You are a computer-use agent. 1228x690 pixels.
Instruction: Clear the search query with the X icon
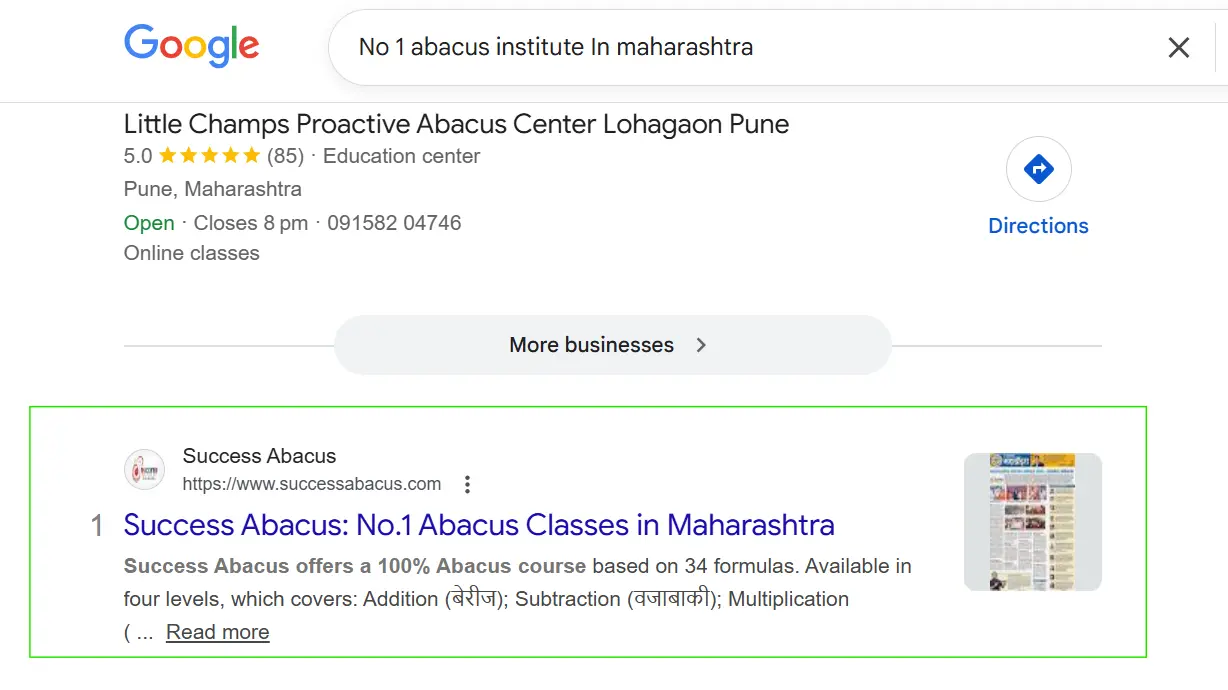1179,47
